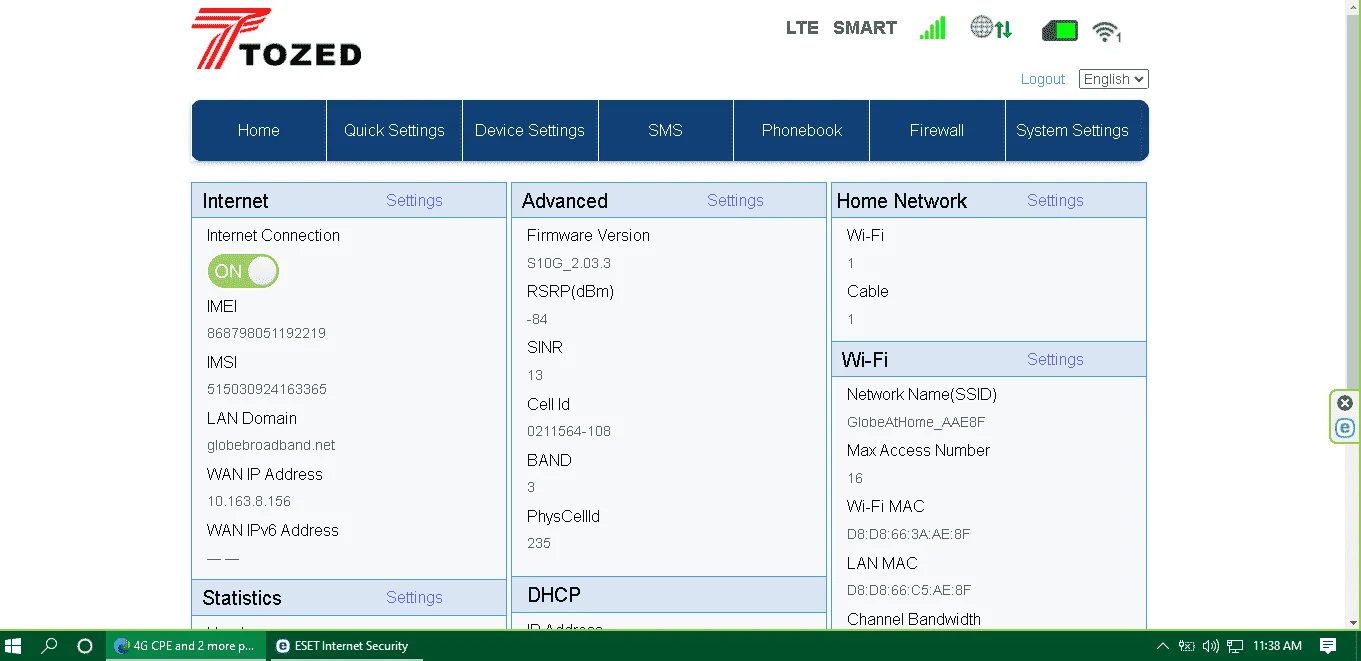
Task: Click PhysCellId value 235
Action: click(x=539, y=543)
